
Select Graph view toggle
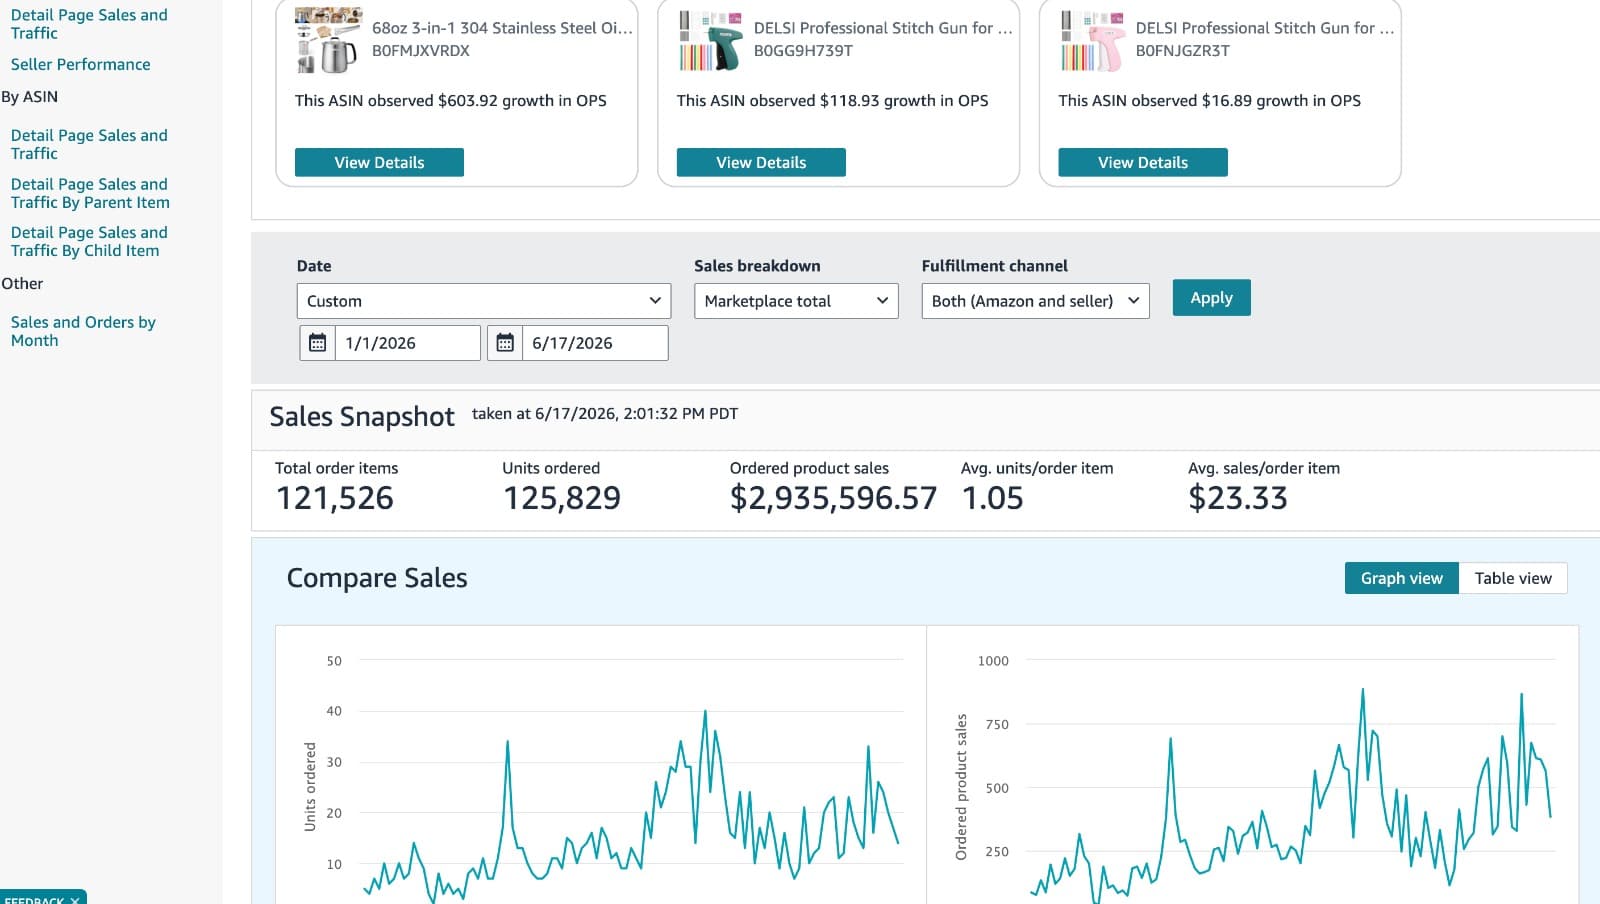[x=1402, y=578]
